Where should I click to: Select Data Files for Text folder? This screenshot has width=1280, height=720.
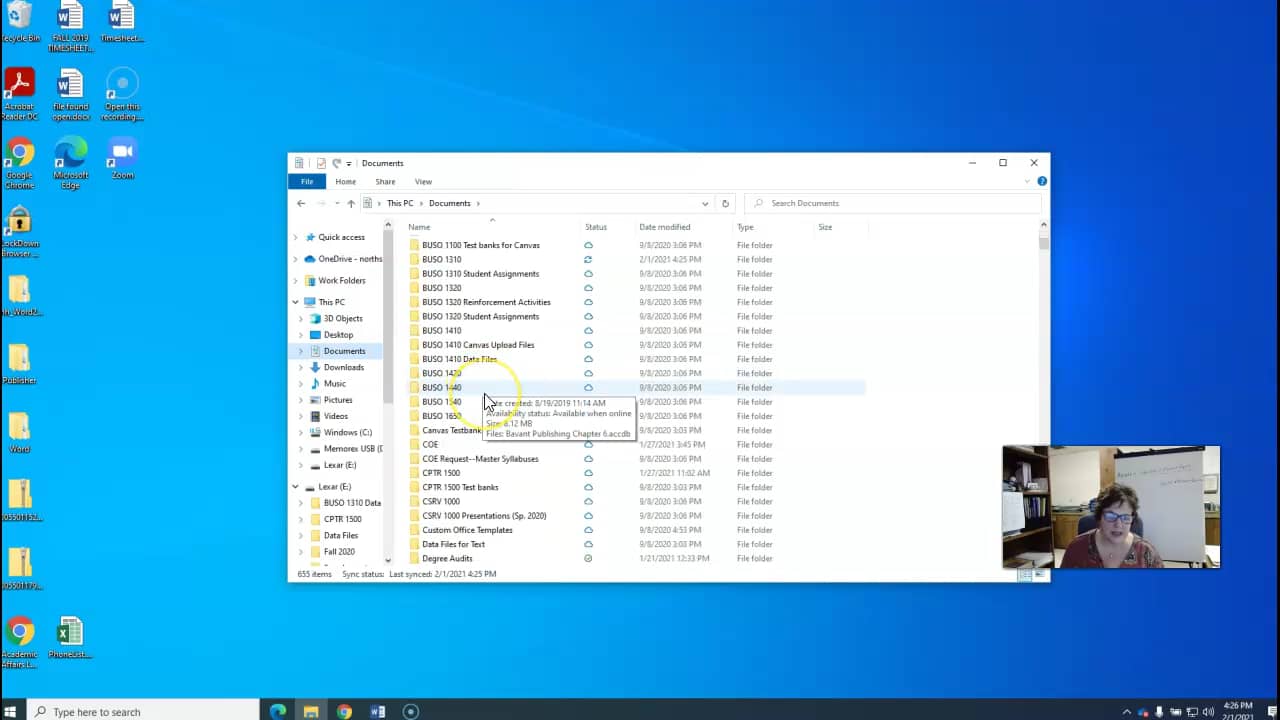tap(453, 544)
